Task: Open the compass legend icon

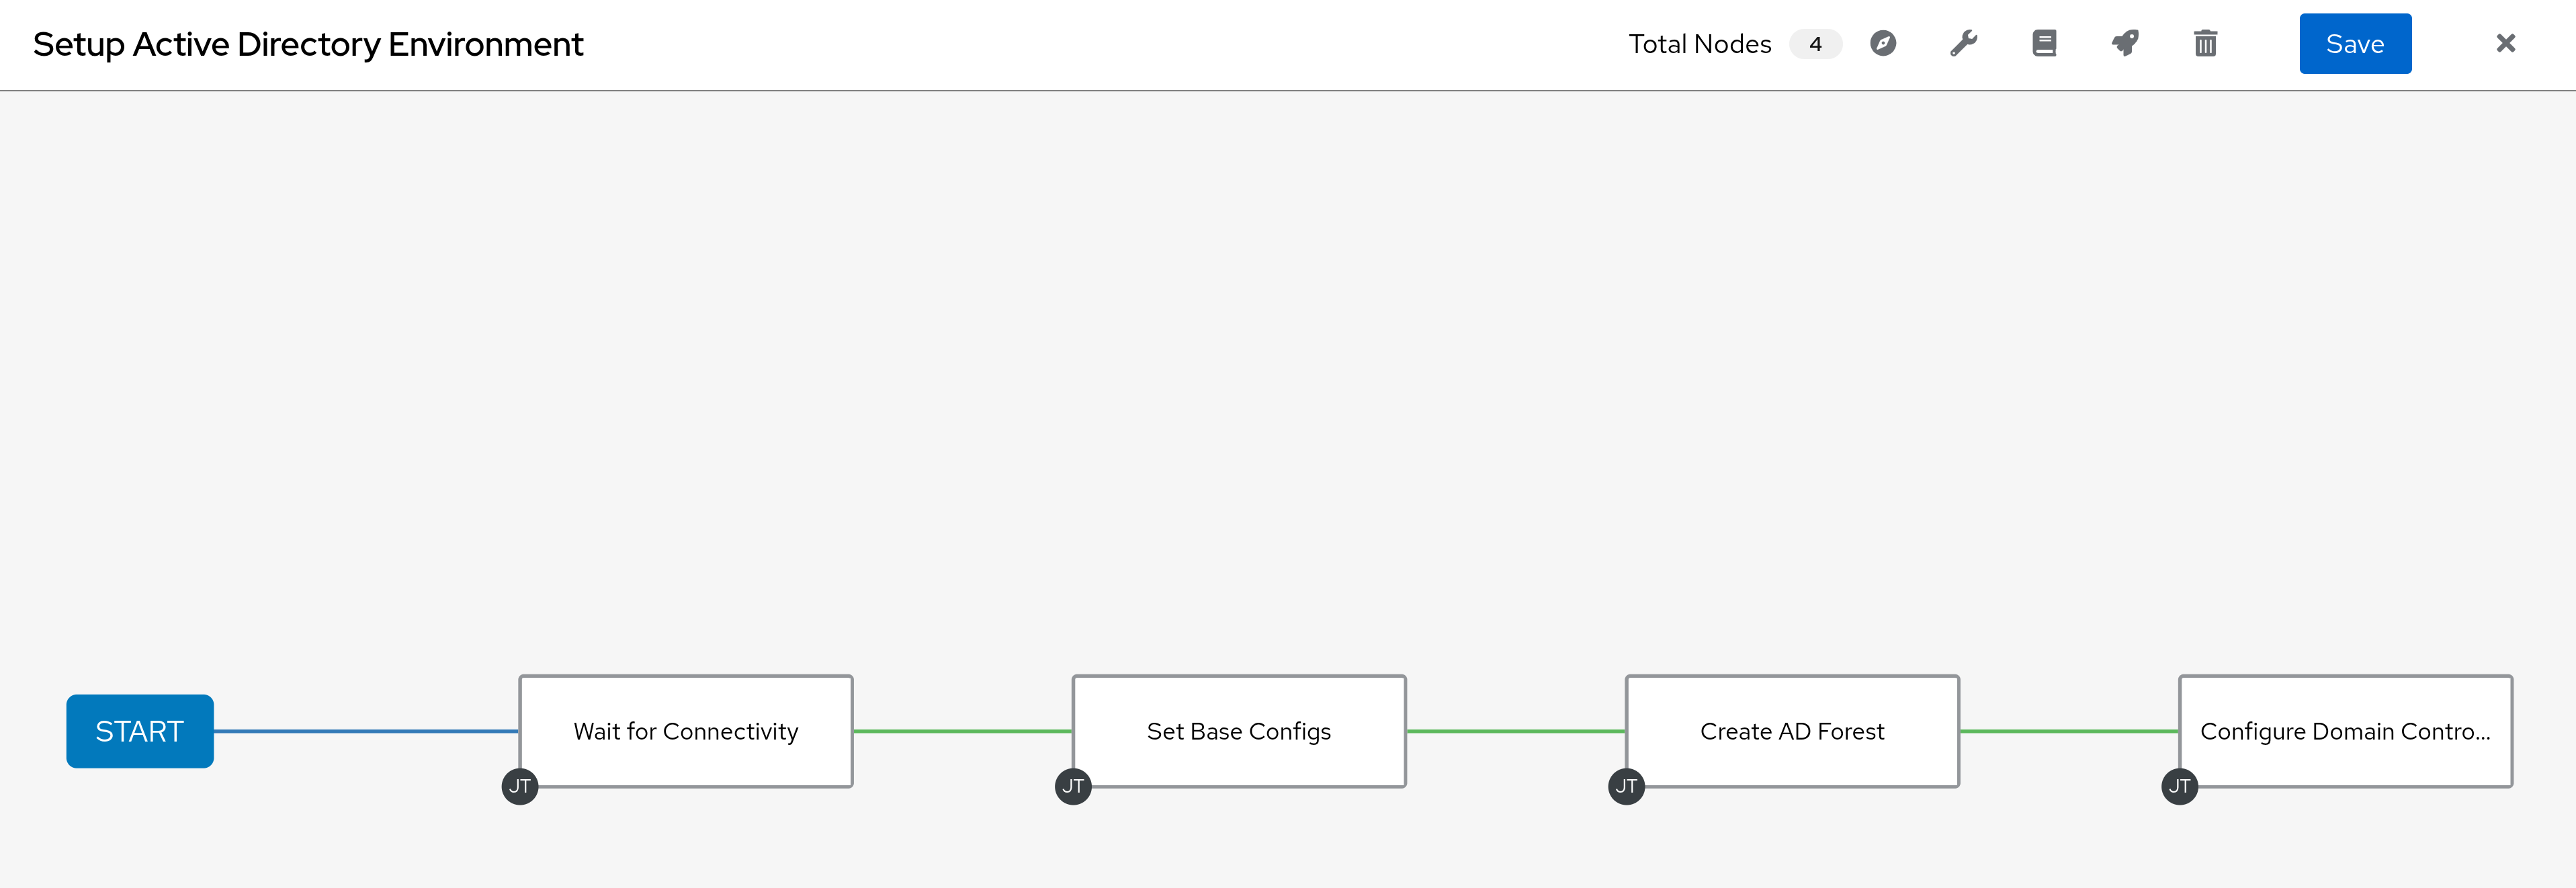Action: 1883,44
